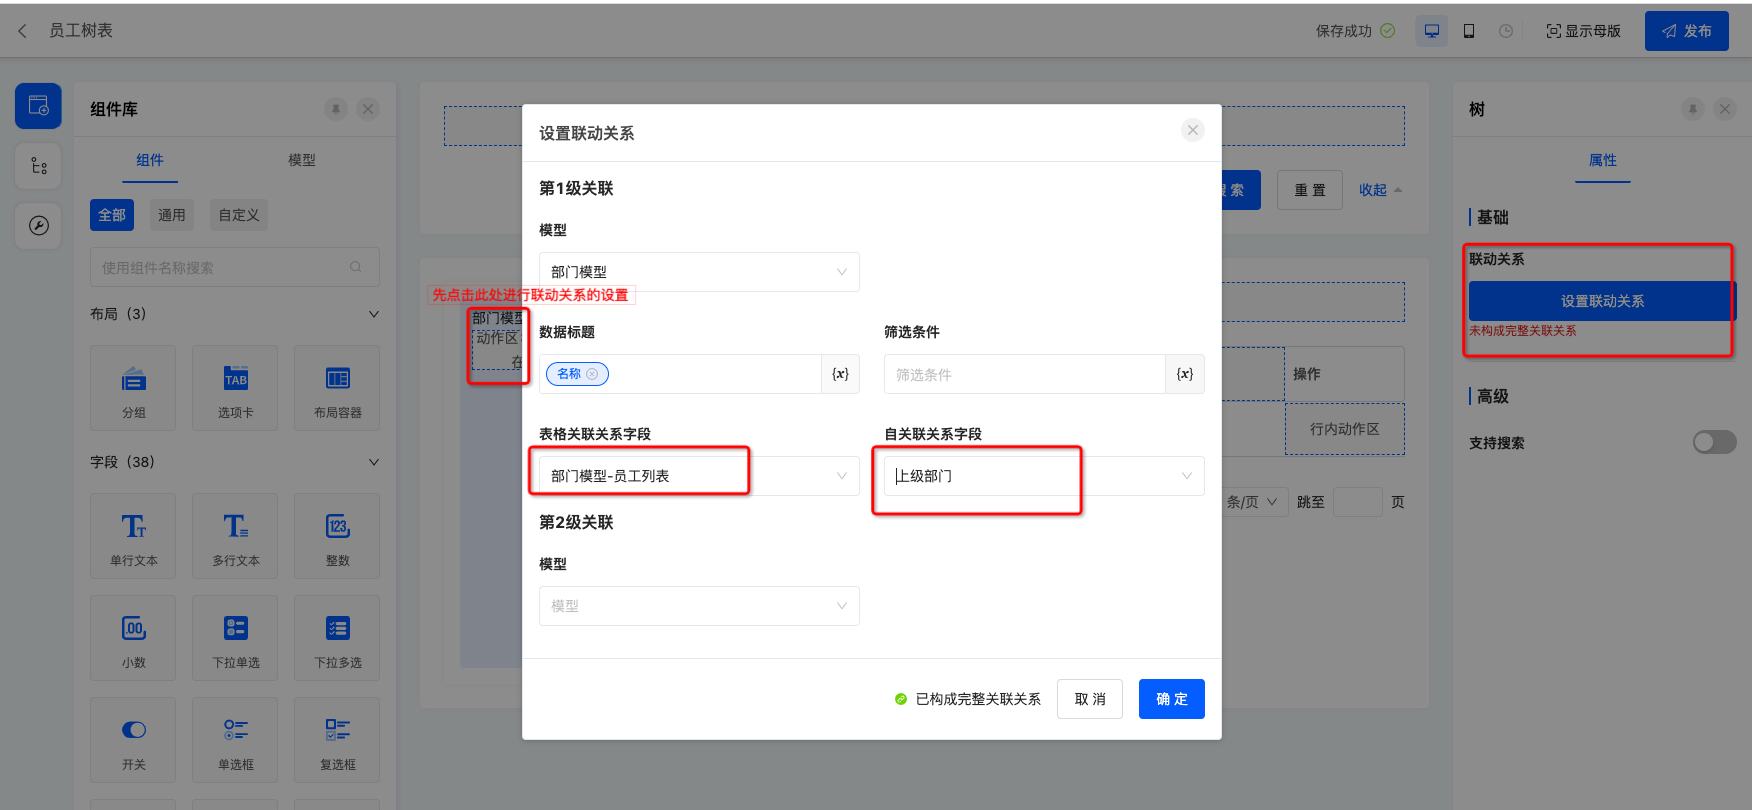Image resolution: width=1752 pixels, height=810 pixels.
Task: Click the 显示母版 option
Action: [x=1583, y=31]
